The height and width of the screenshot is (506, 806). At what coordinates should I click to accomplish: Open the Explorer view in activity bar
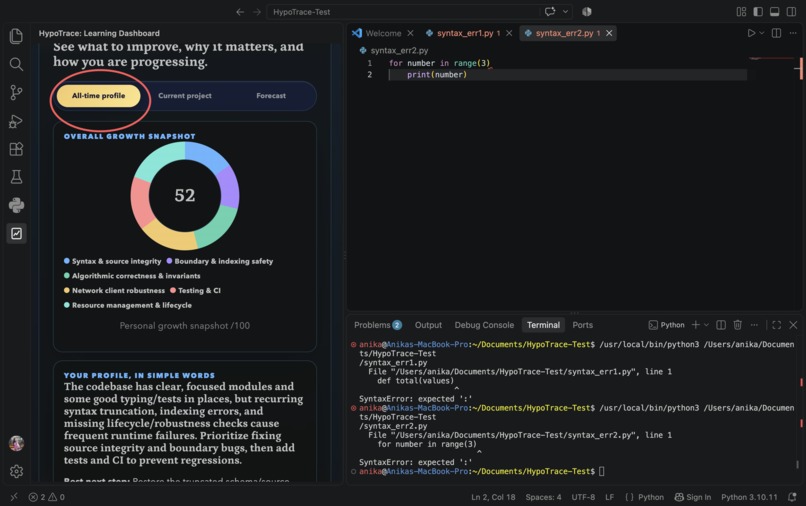[16, 36]
